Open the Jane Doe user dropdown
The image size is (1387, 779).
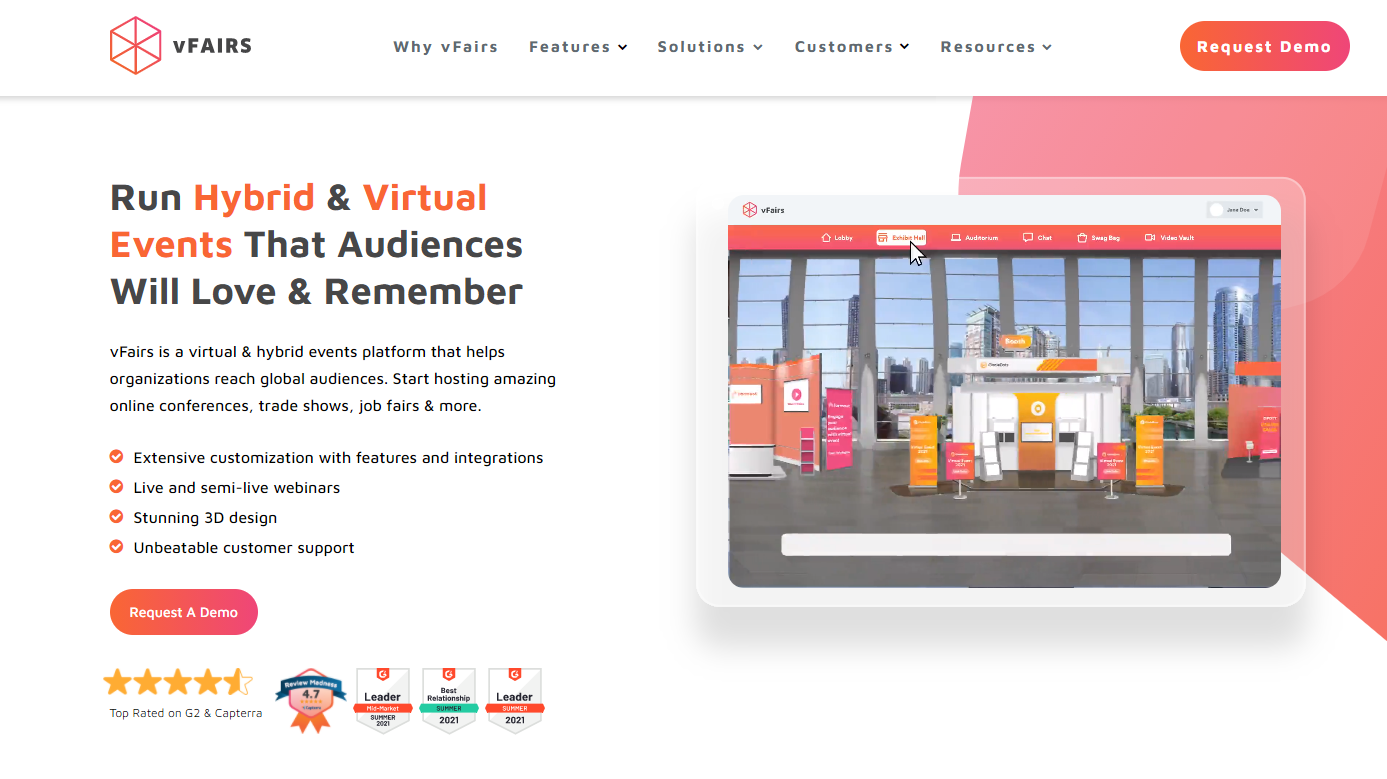tap(1235, 210)
